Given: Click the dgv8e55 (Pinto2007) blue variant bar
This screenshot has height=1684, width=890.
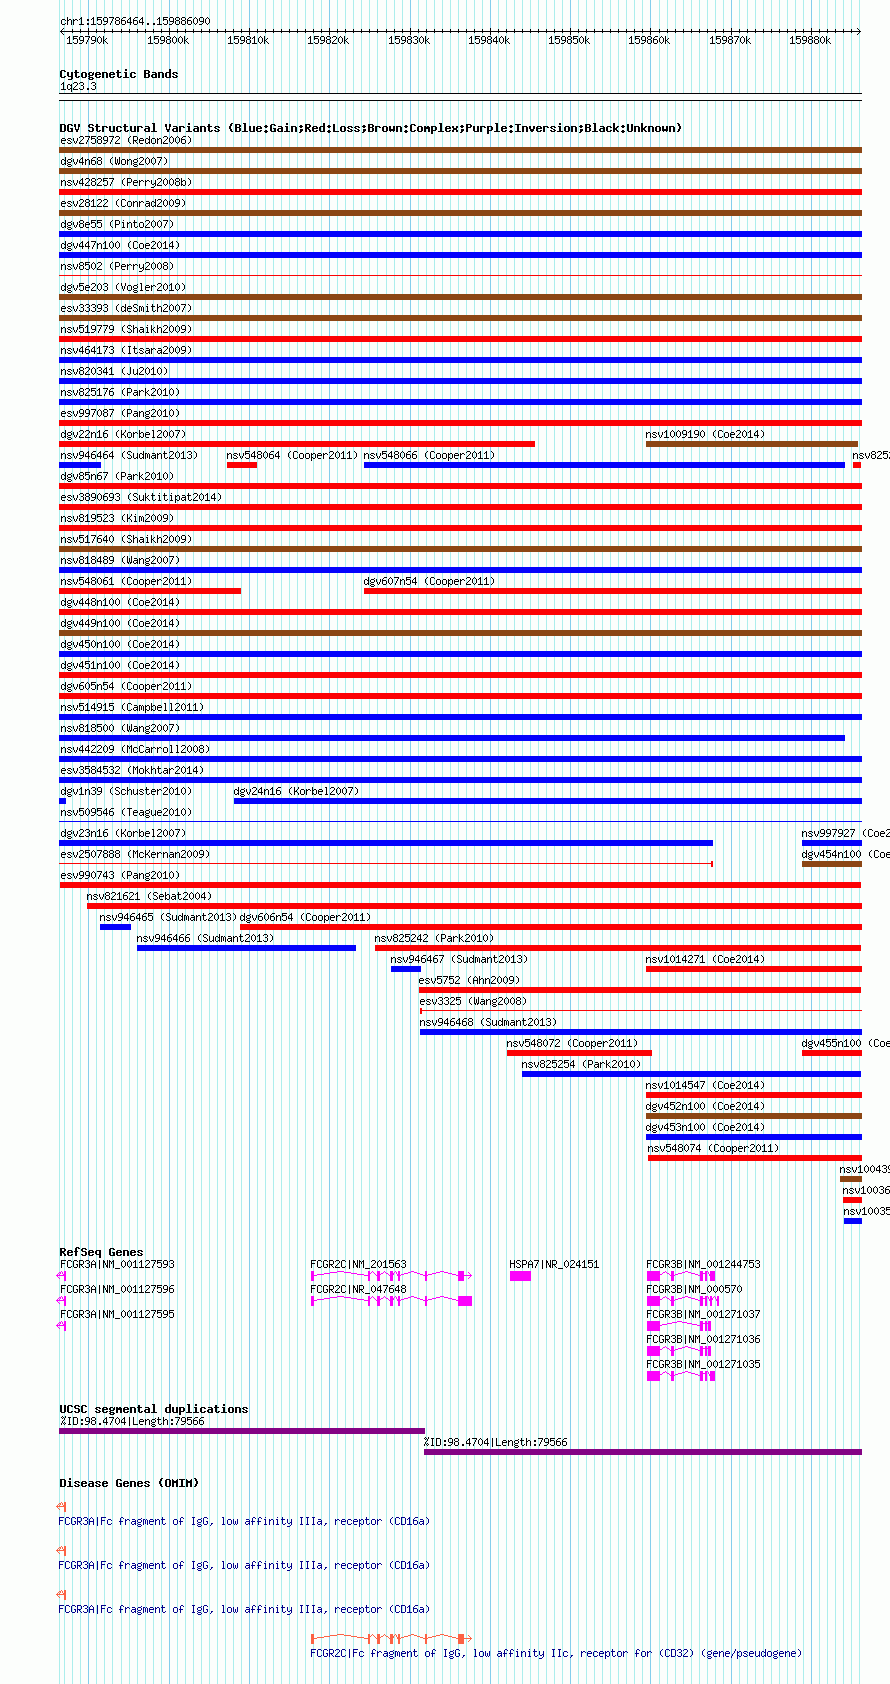Looking at the screenshot, I should coord(460,234).
